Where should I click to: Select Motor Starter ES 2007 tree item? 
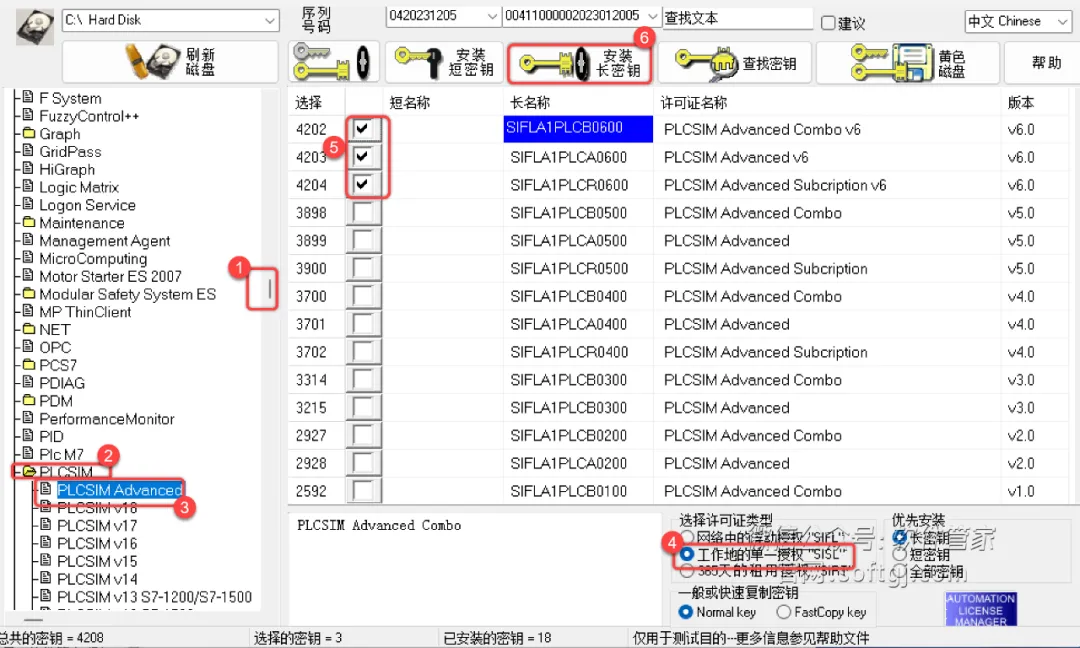coord(110,276)
